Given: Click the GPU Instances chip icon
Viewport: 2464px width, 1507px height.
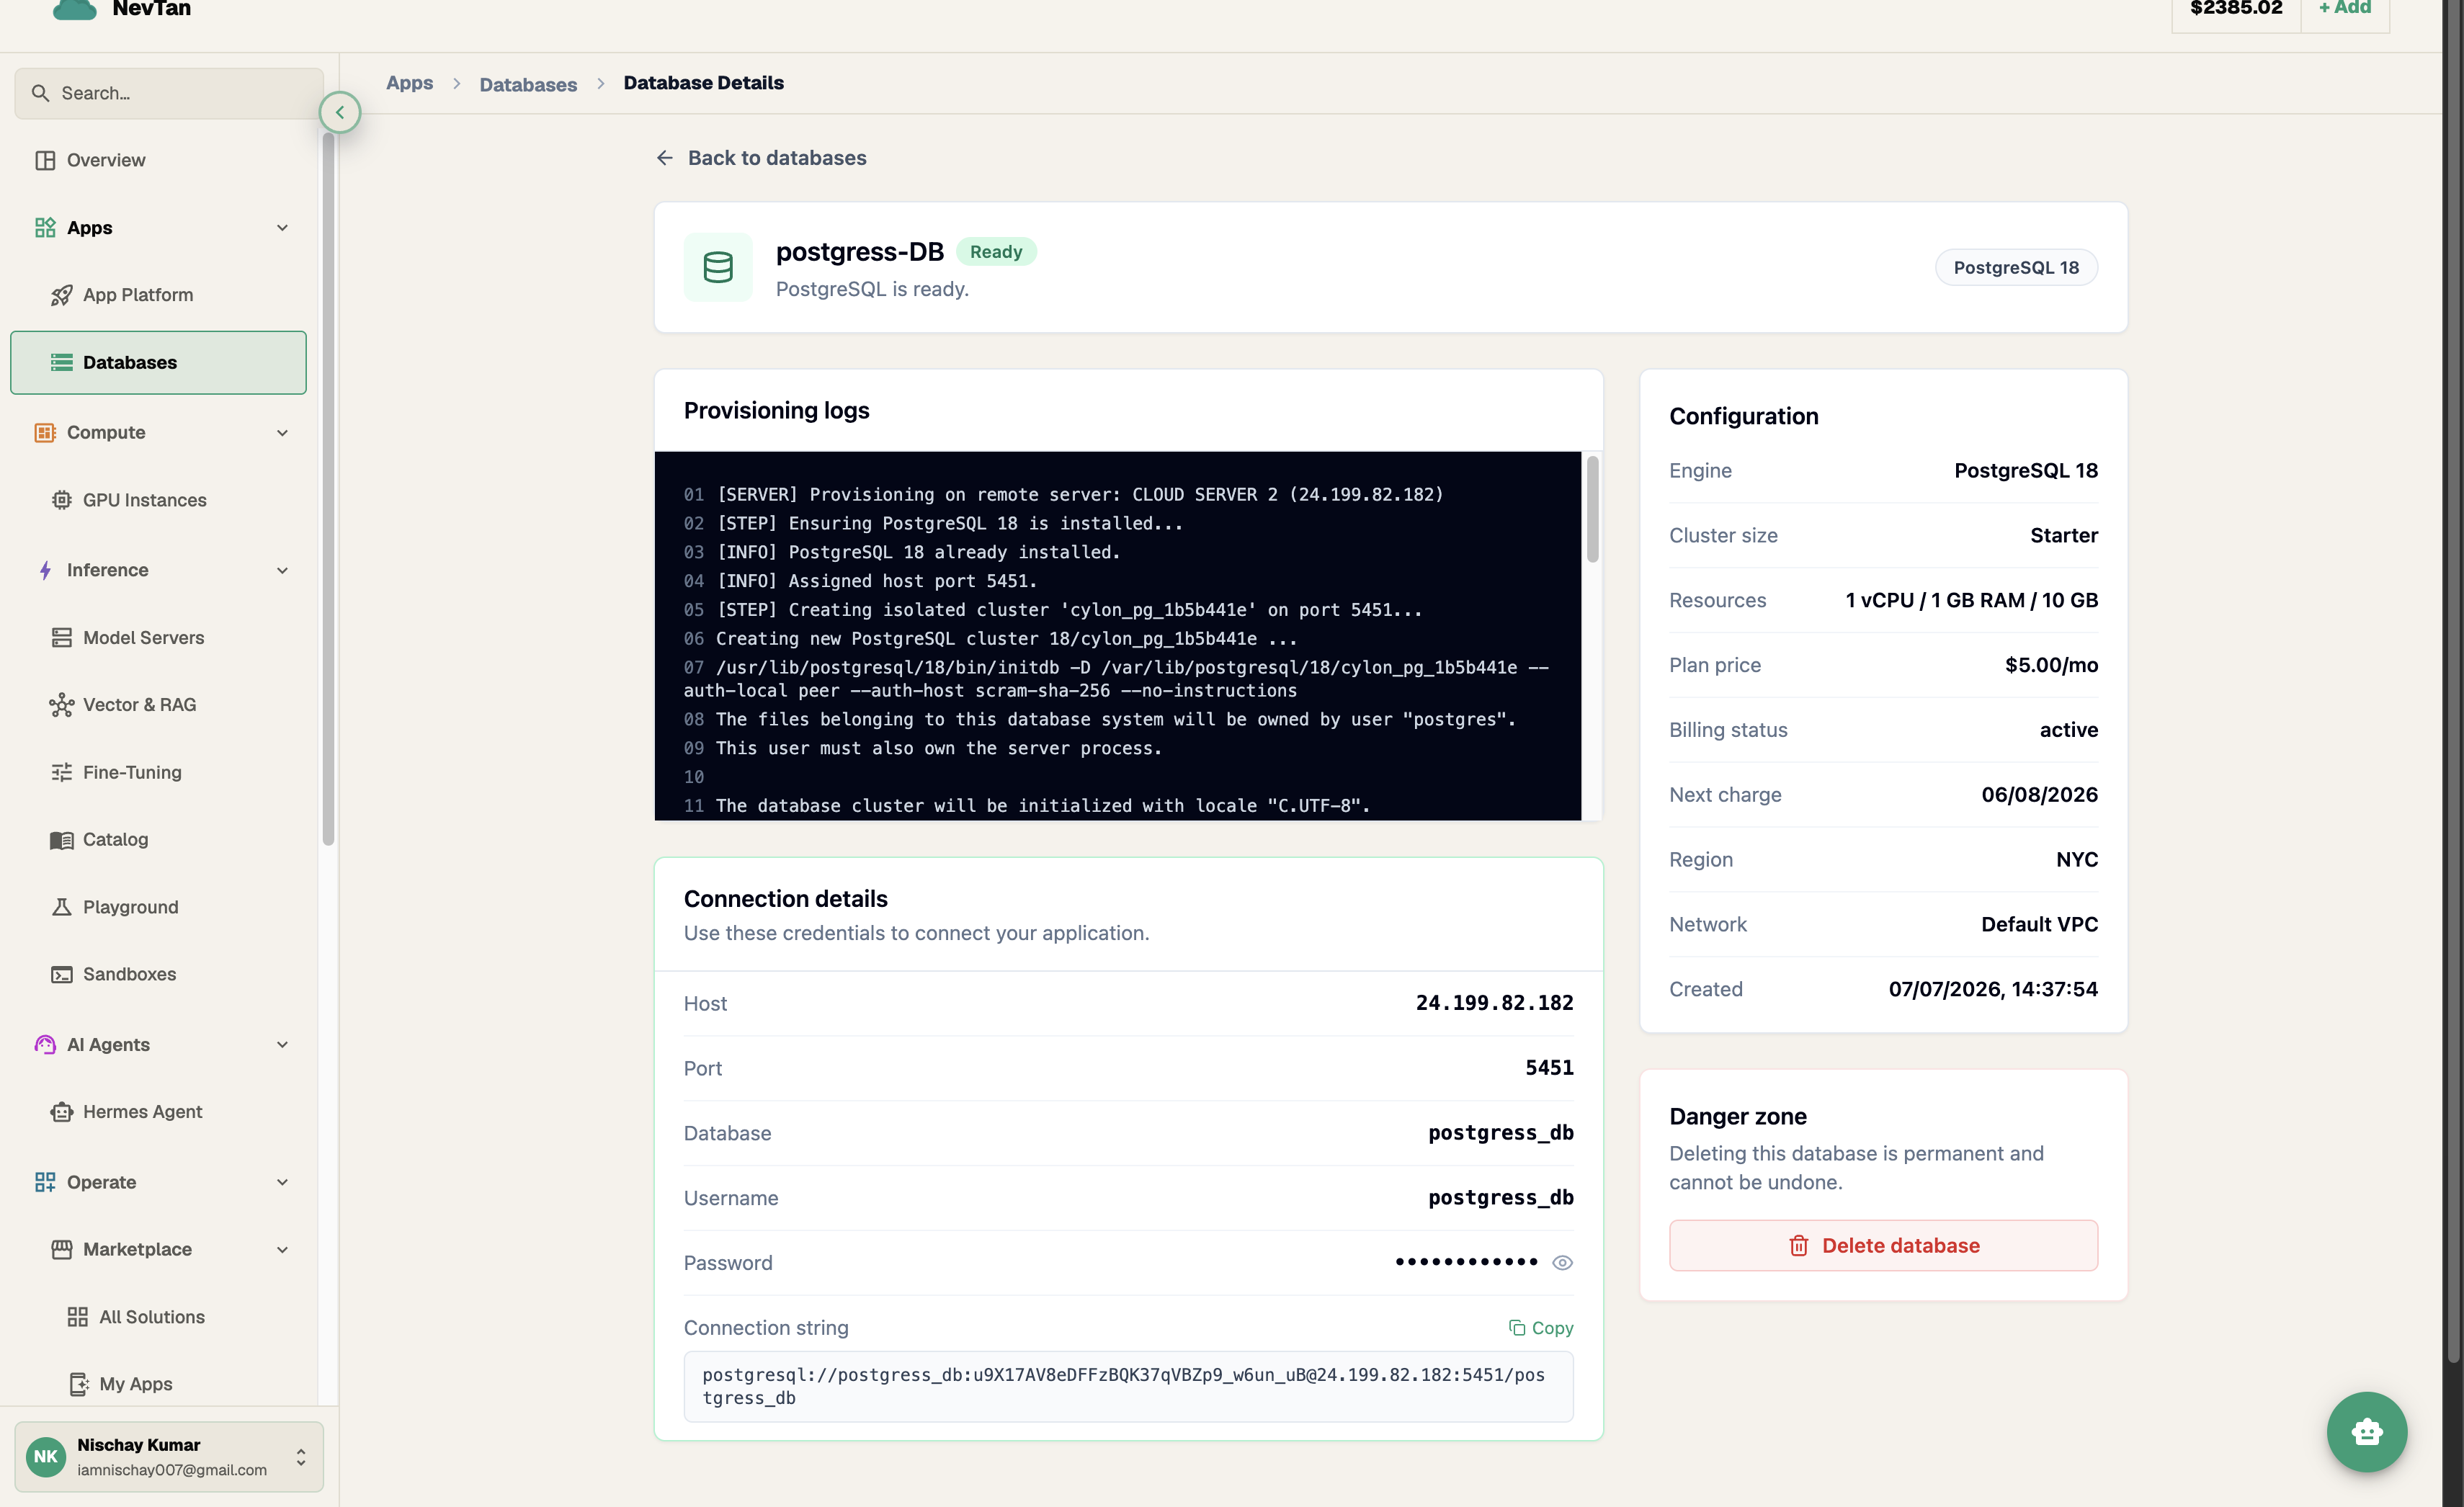Looking at the screenshot, I should pos(61,500).
